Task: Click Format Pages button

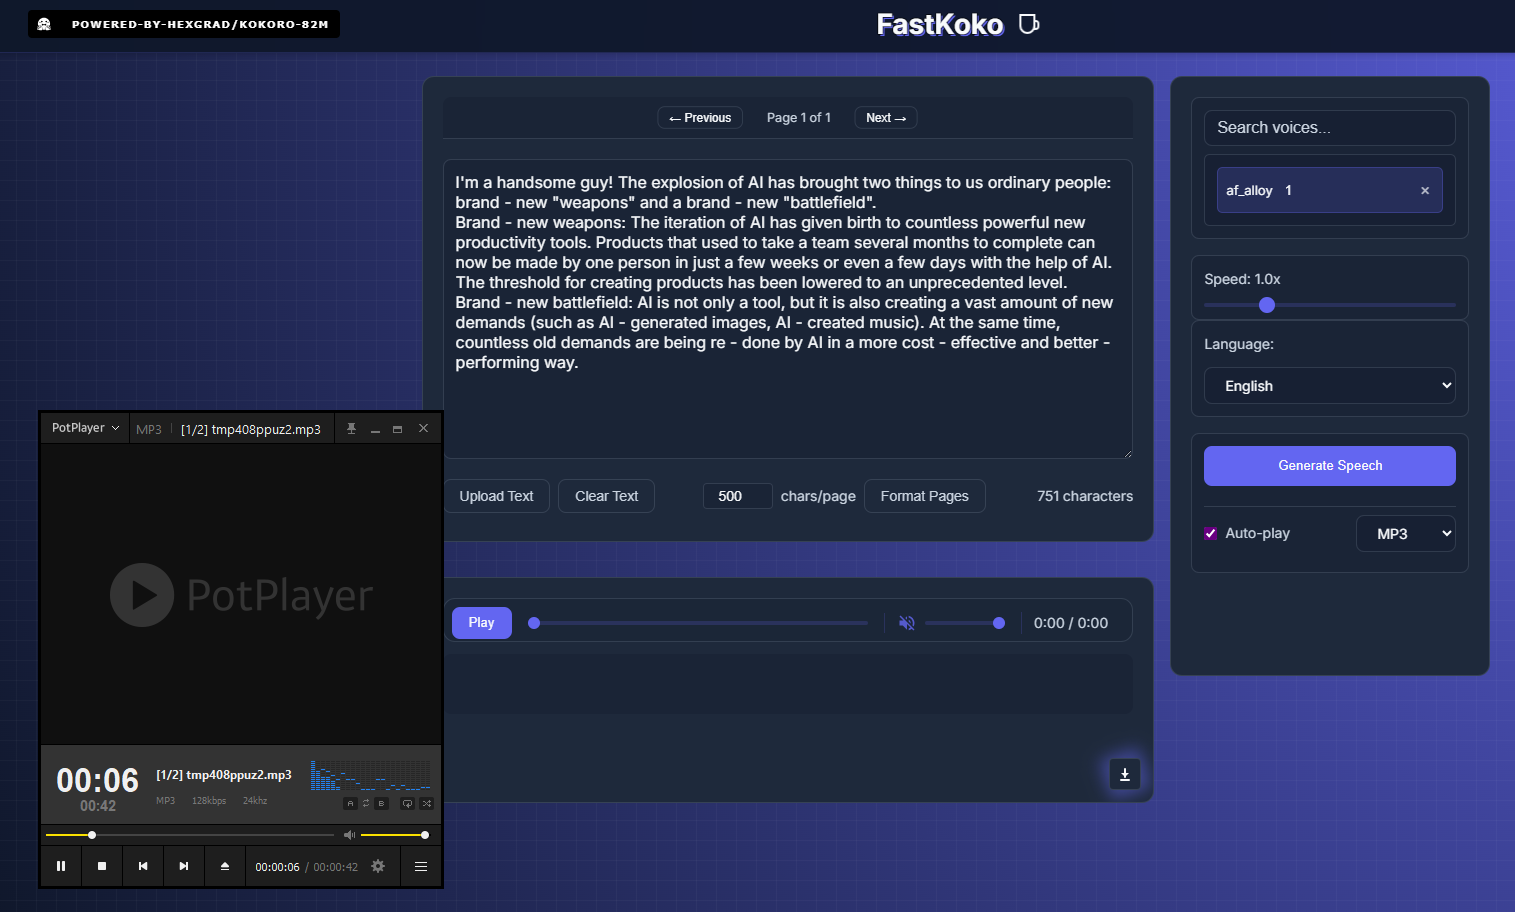Action: click(925, 496)
